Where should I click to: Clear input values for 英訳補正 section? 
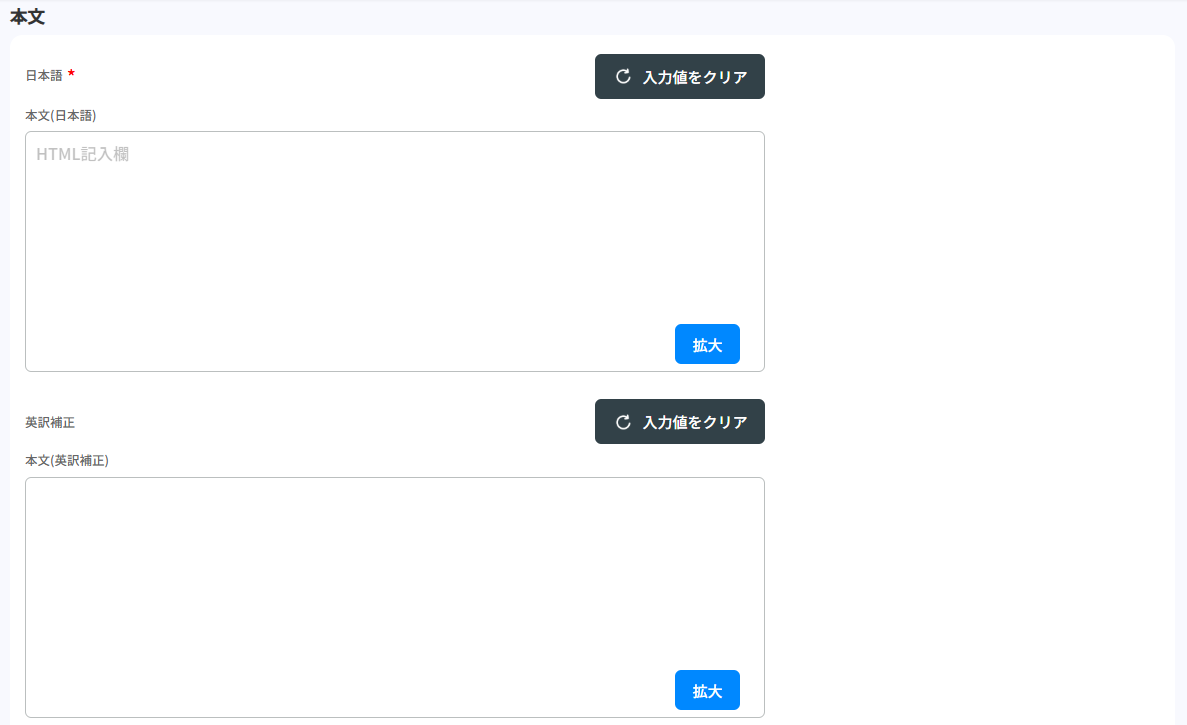680,422
